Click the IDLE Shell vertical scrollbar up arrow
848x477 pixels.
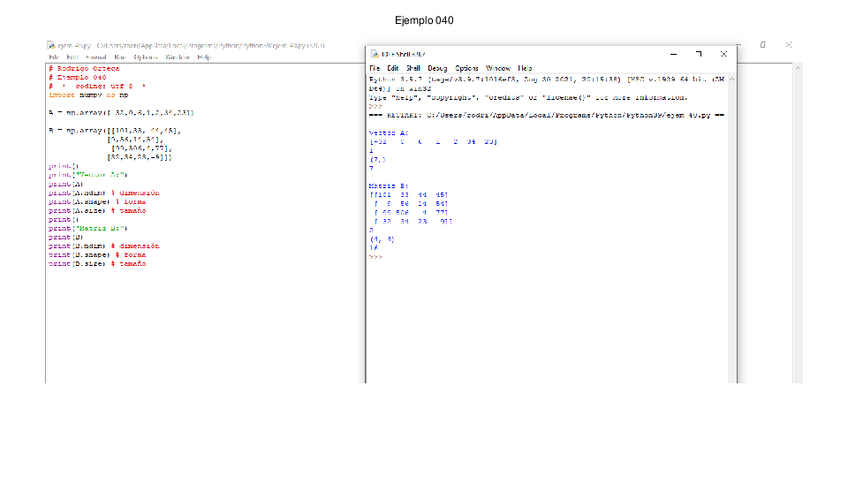coord(732,79)
